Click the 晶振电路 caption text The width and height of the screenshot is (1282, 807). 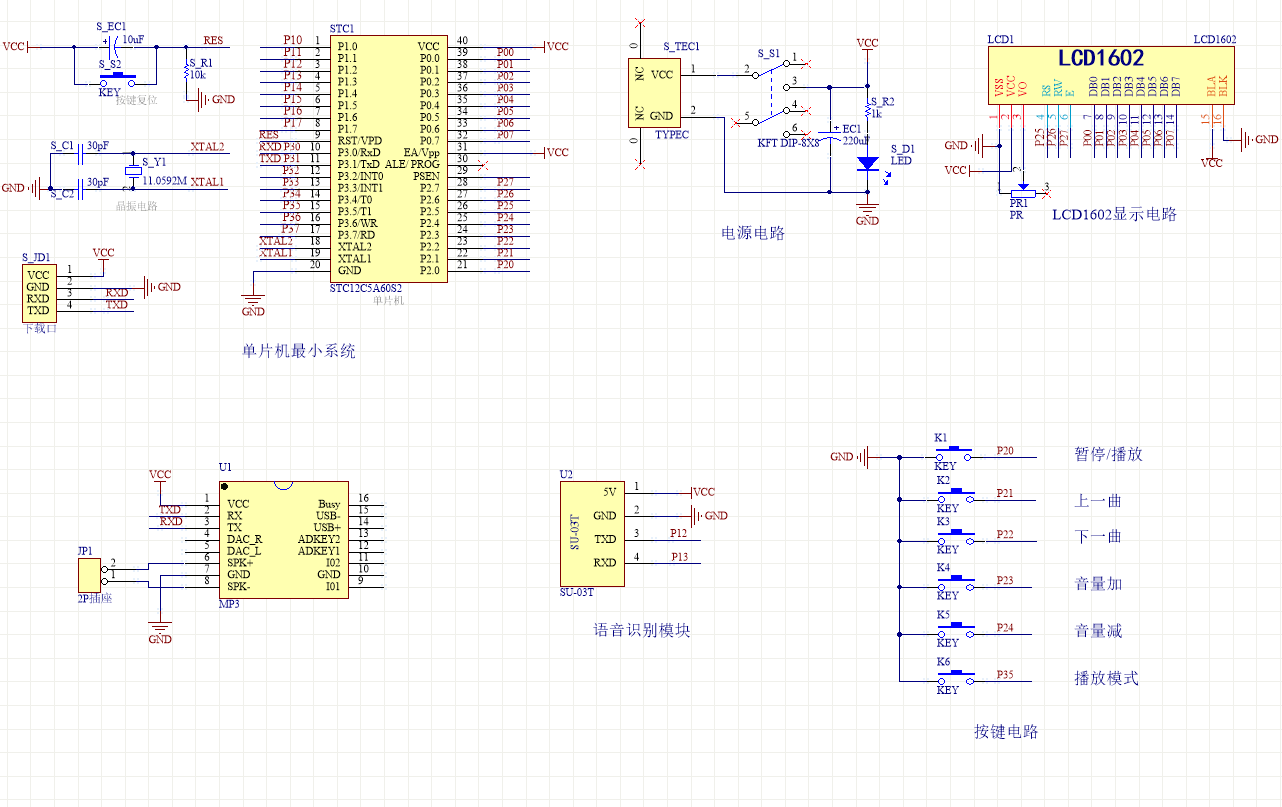[x=136, y=207]
